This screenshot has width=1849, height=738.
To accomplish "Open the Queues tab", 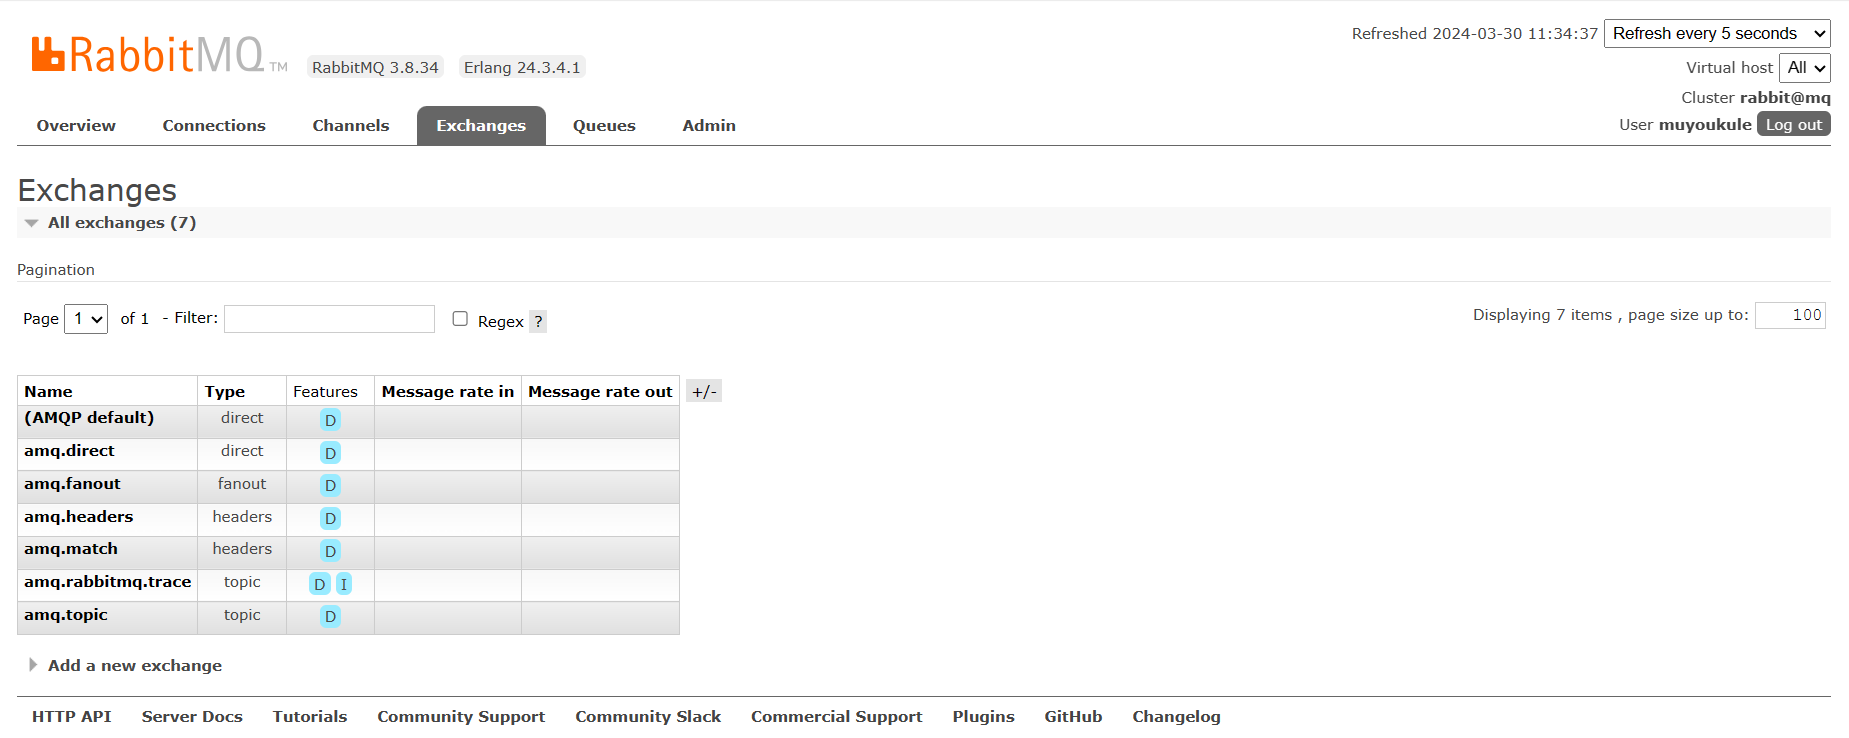I will pos(604,126).
